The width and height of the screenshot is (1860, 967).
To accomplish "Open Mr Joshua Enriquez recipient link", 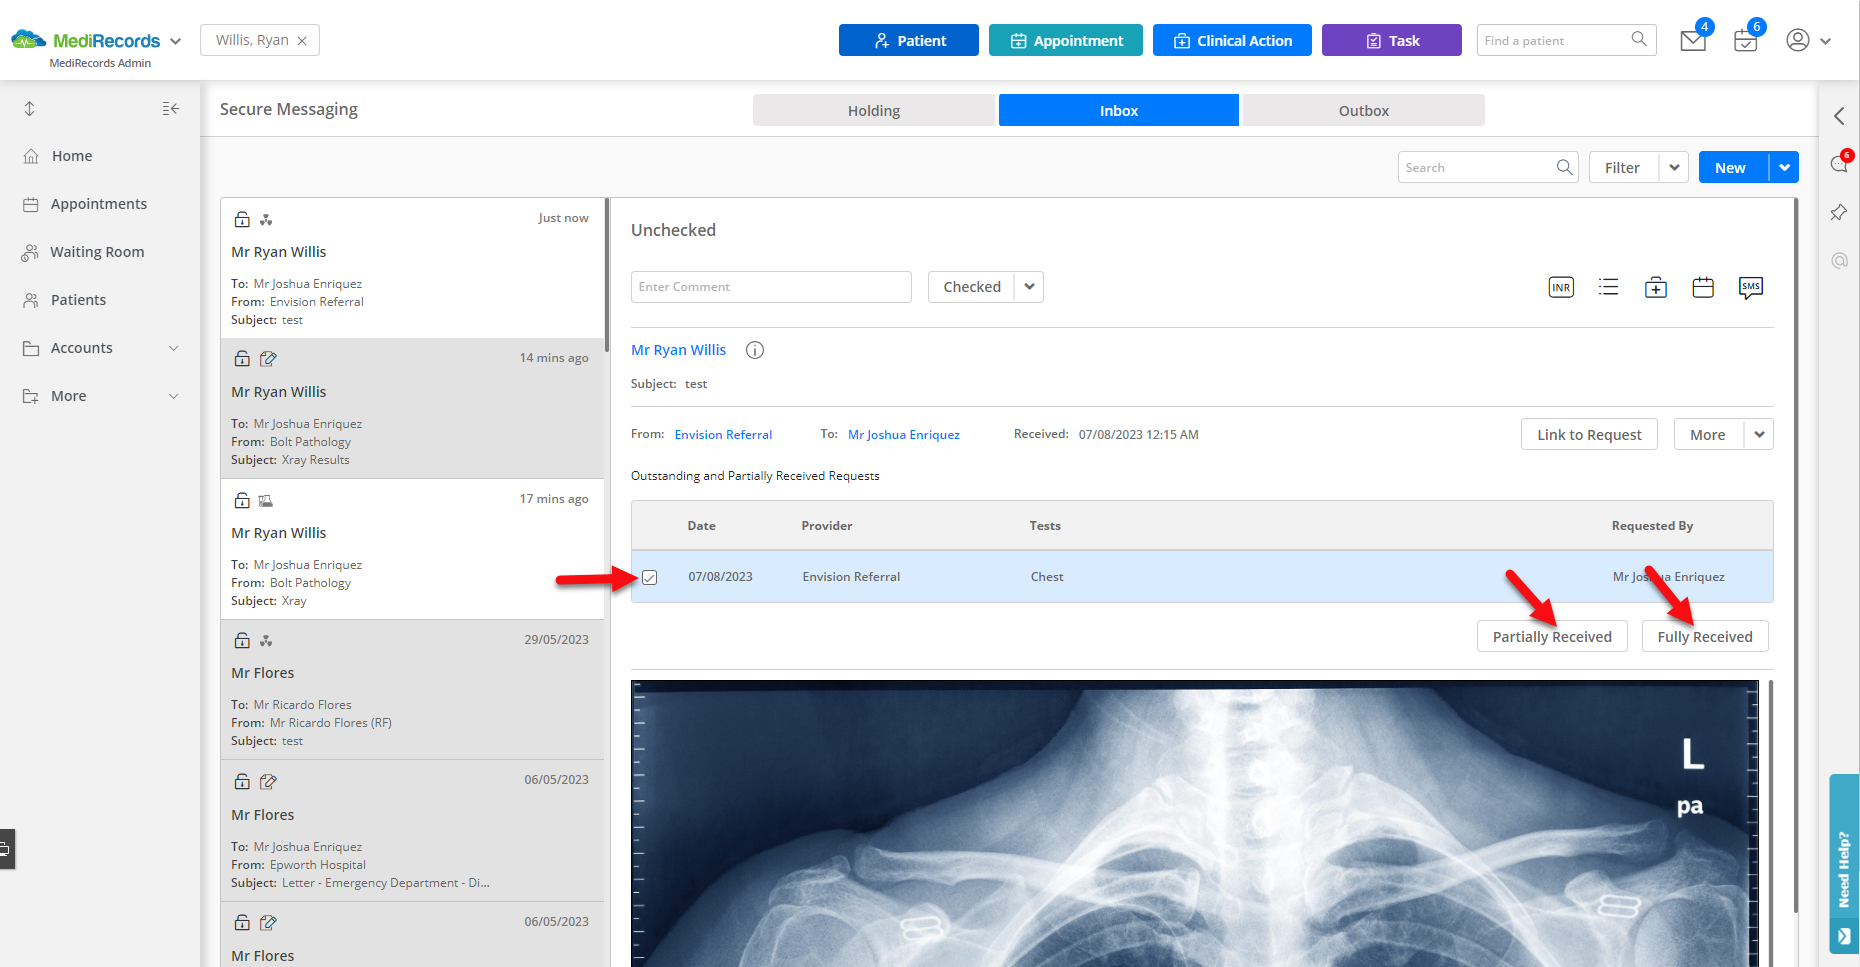I will pyautogui.click(x=904, y=434).
